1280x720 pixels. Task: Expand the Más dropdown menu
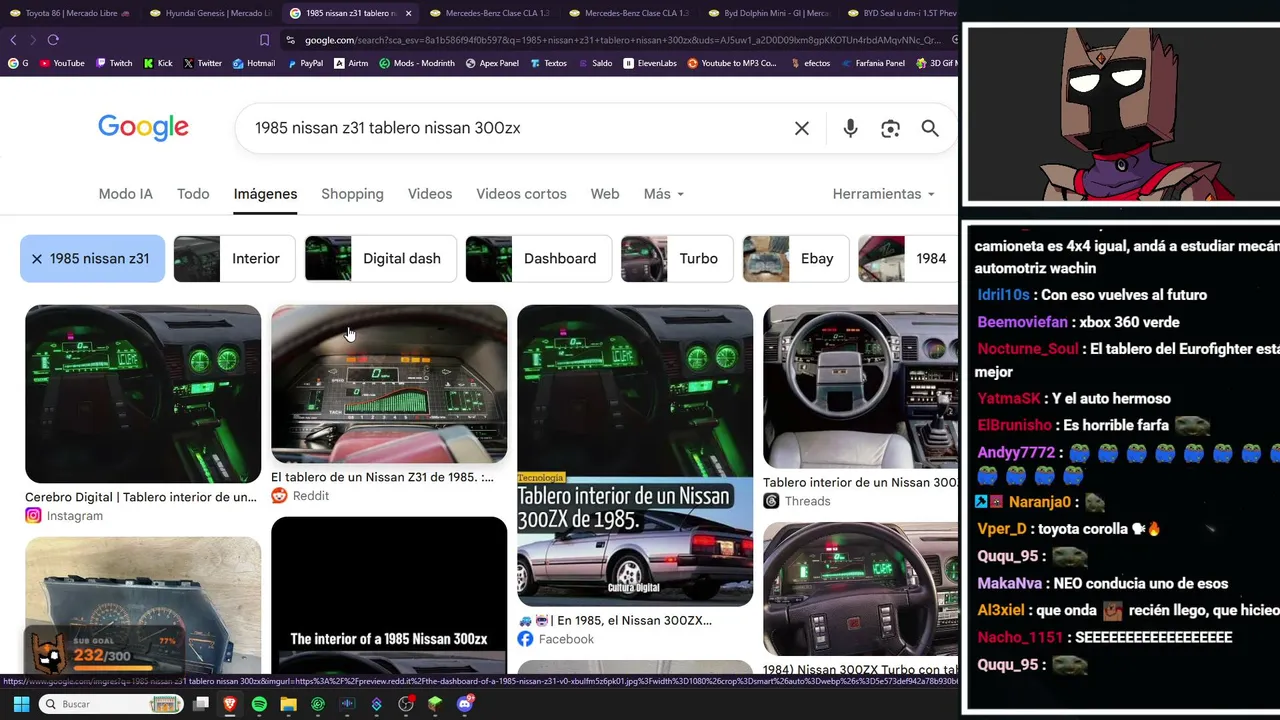point(664,194)
